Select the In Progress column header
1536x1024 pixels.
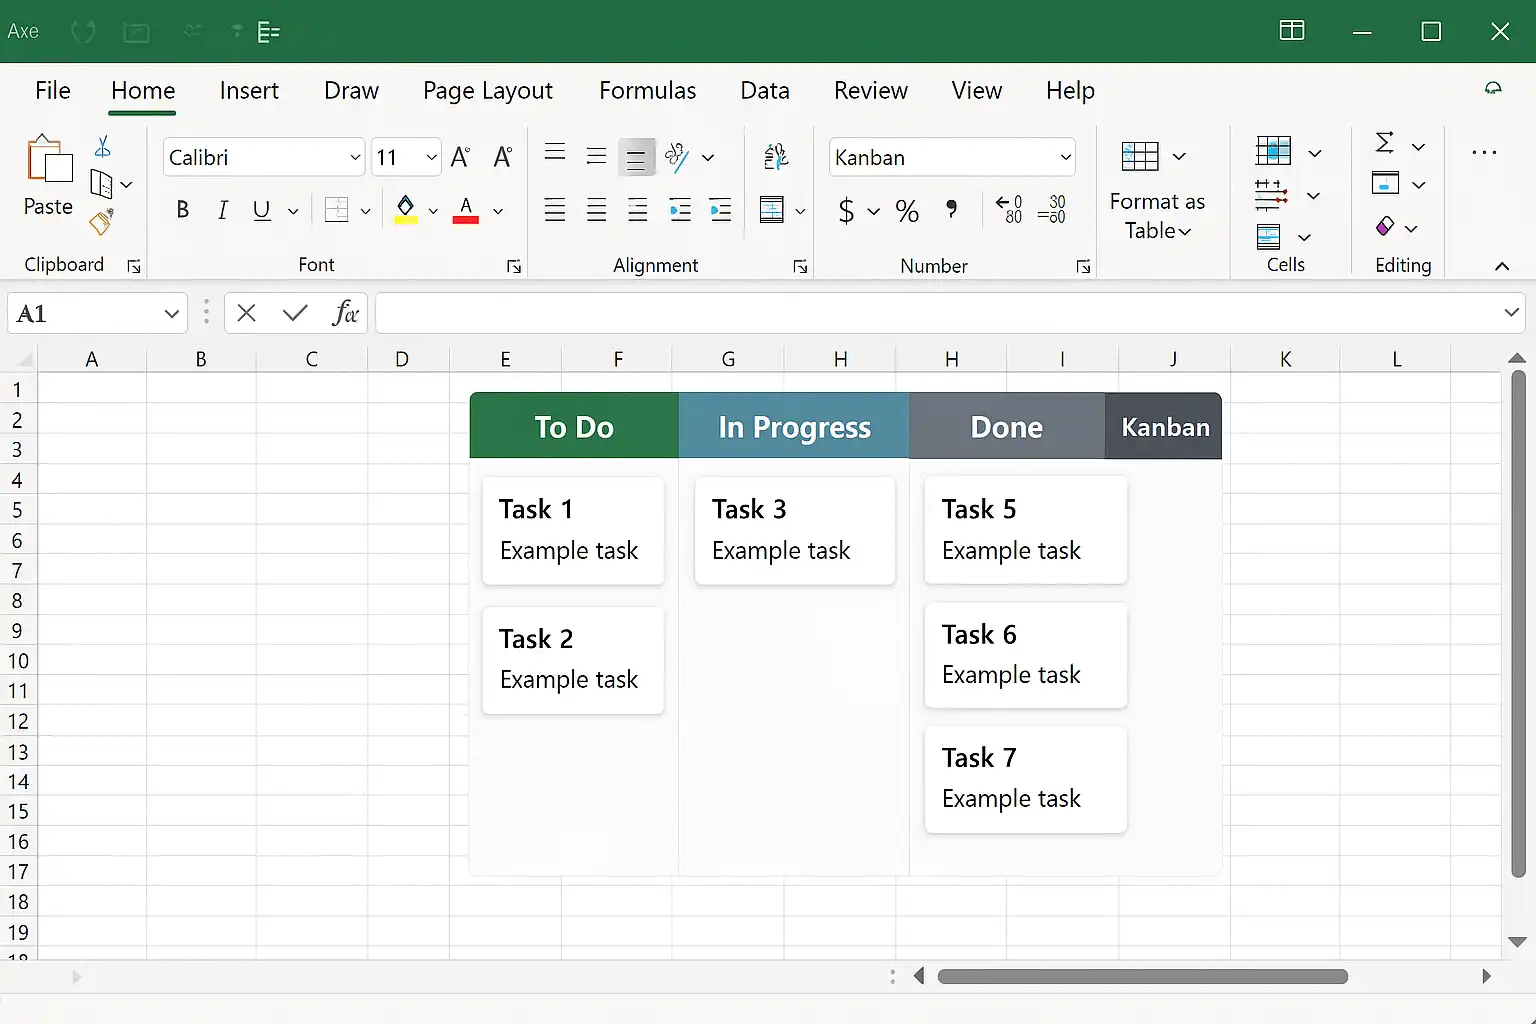click(x=794, y=427)
